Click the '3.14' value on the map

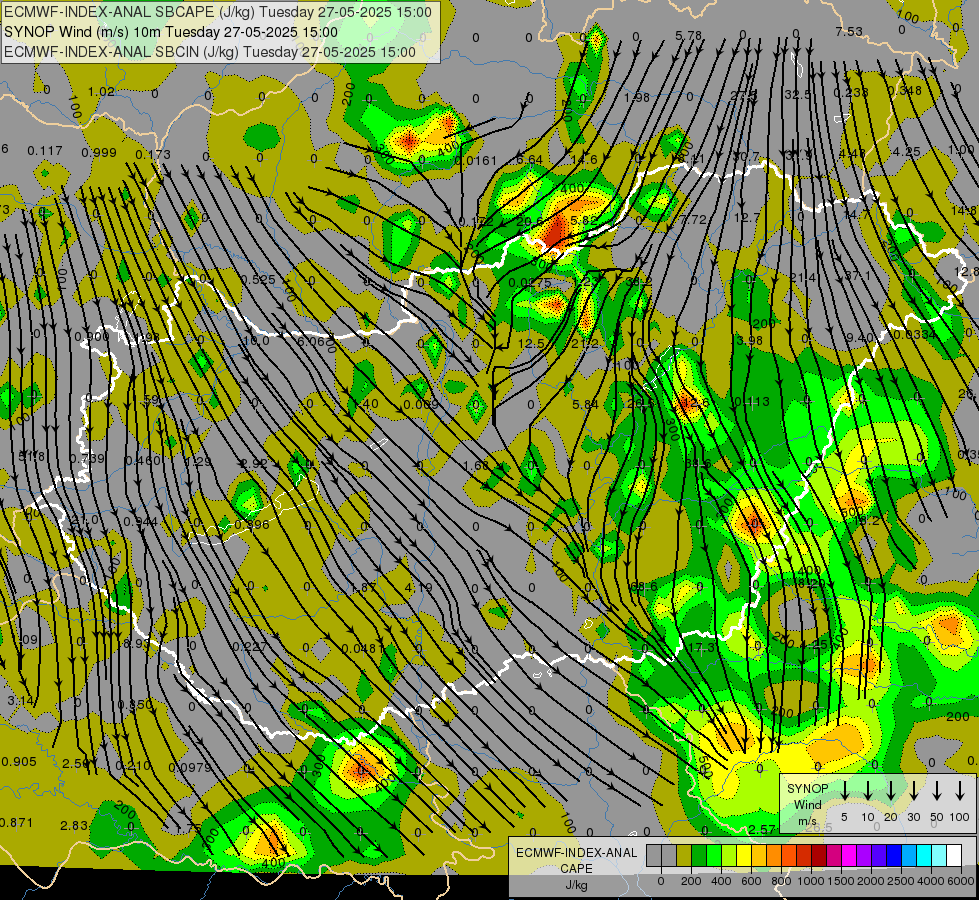(x=20, y=701)
